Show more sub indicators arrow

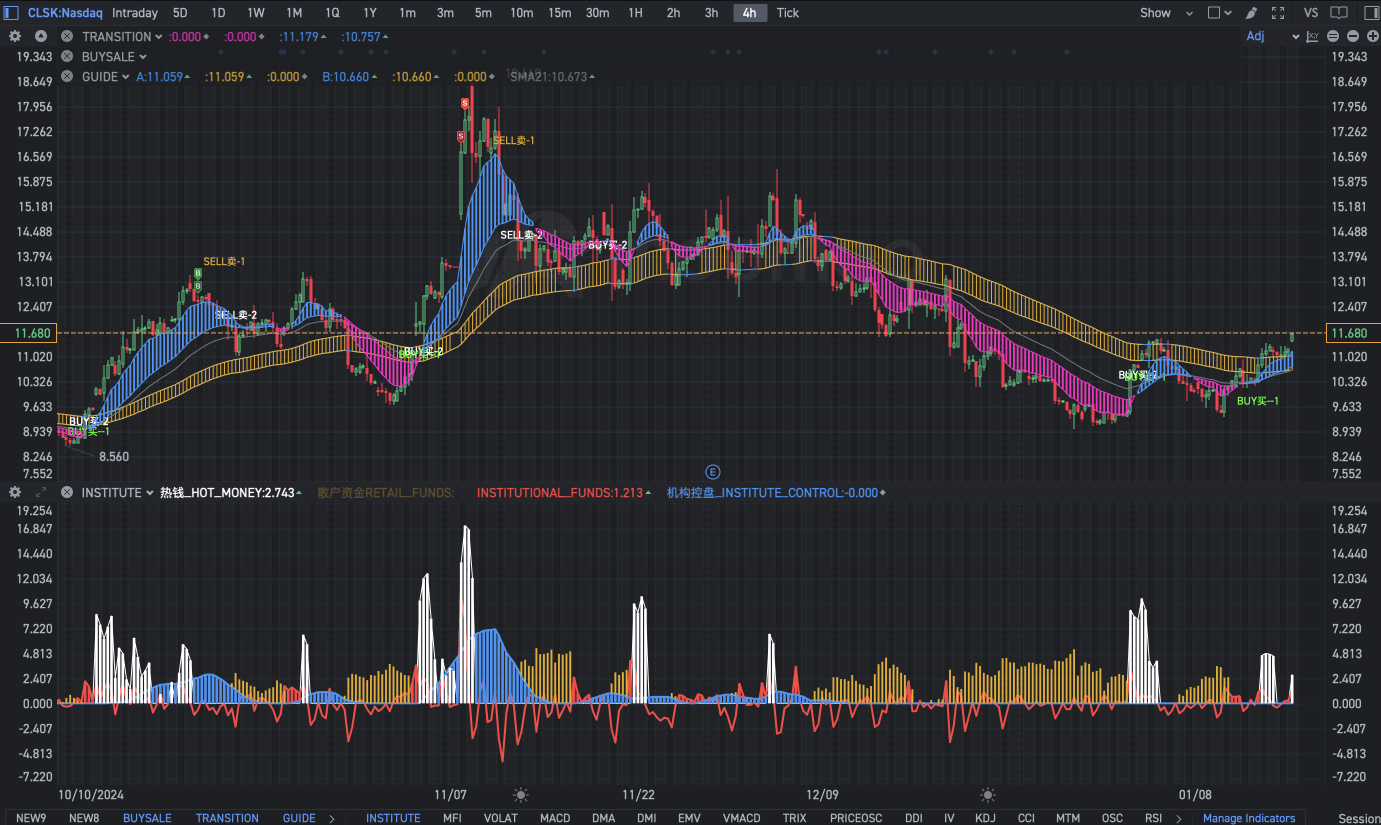tap(1179, 818)
